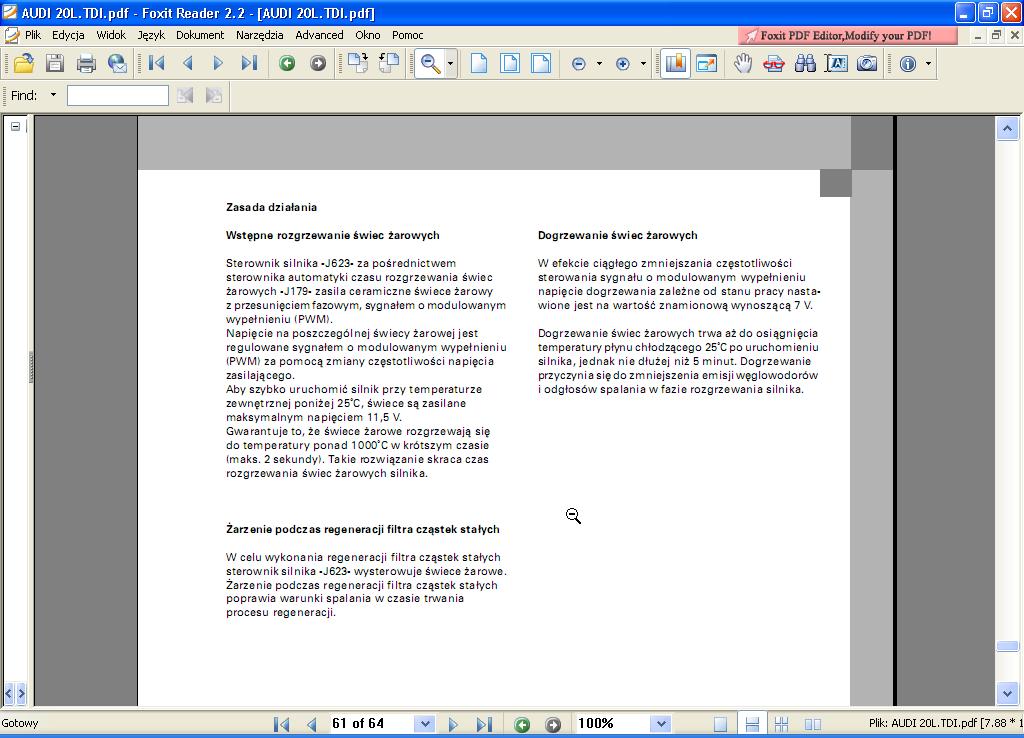
Task: Open the Dokument menu
Action: [x=200, y=35]
